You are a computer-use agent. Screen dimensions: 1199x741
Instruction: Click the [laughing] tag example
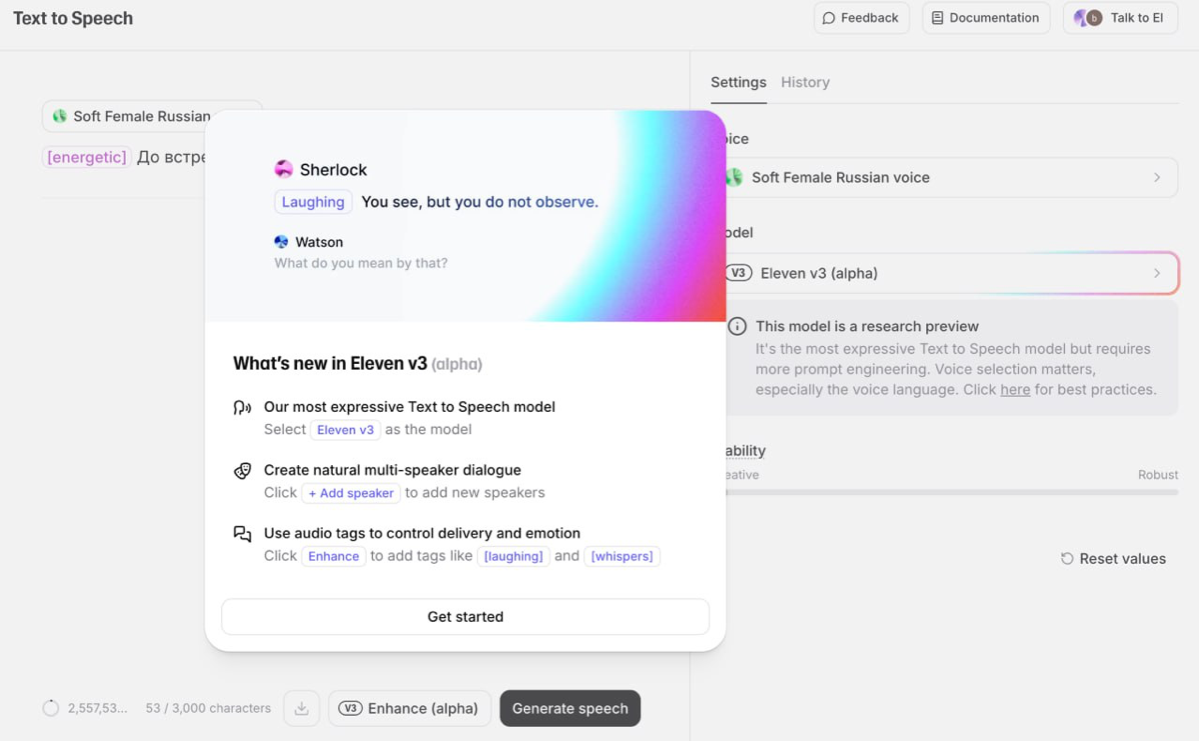click(x=513, y=556)
